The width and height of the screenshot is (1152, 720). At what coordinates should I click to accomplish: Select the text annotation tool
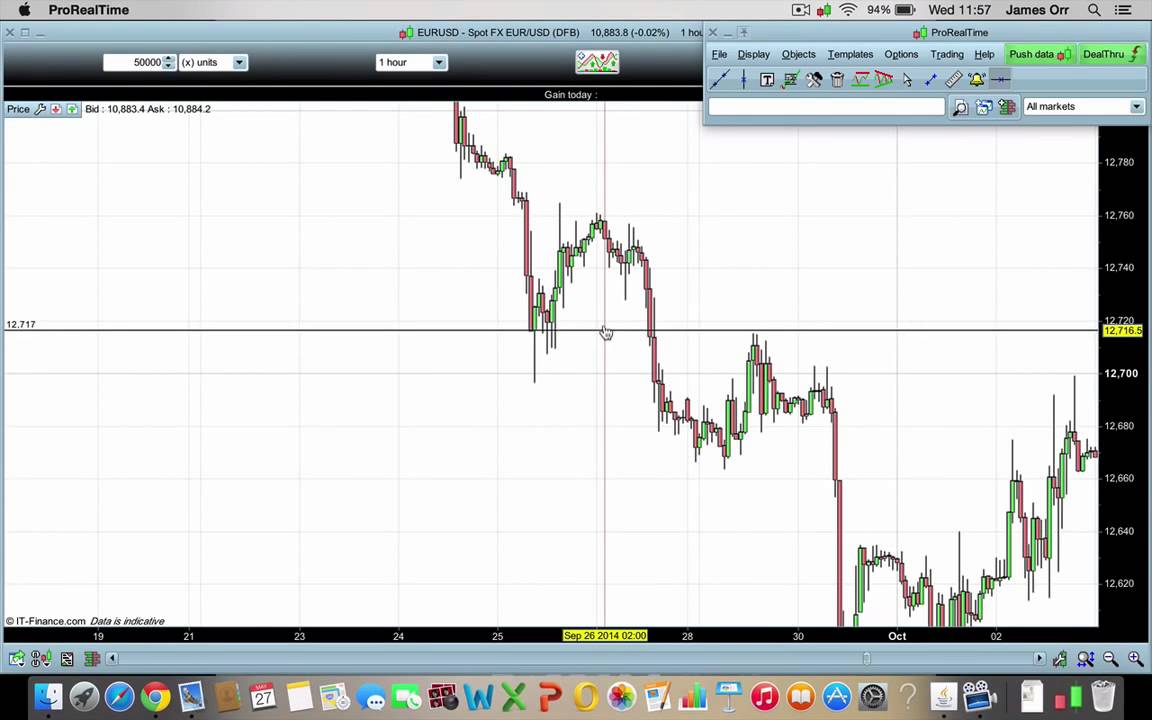[x=766, y=79]
